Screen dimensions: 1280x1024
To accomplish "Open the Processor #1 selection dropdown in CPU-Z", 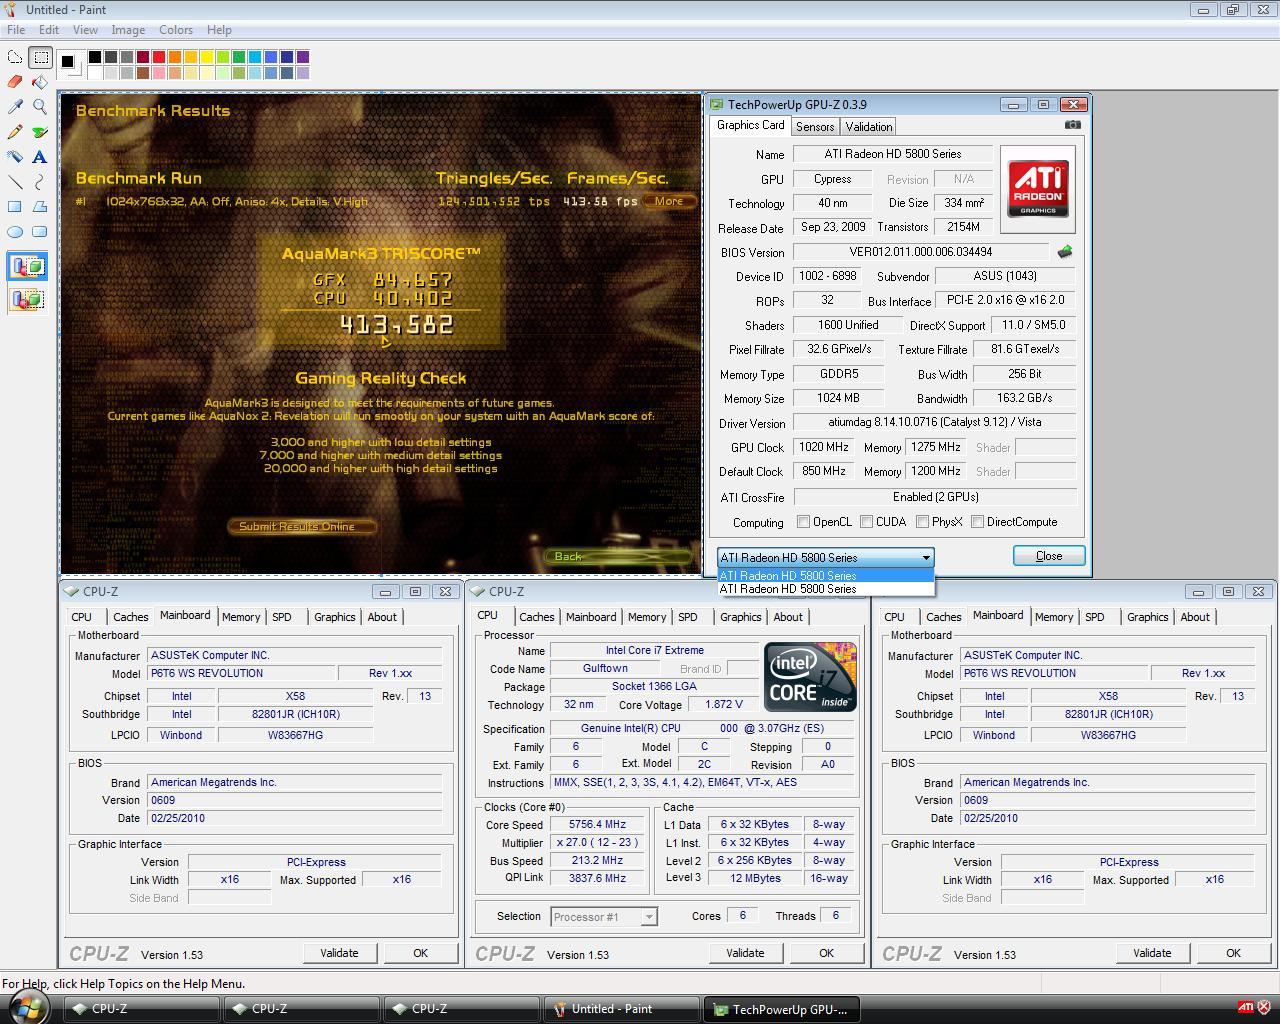I will pos(649,916).
